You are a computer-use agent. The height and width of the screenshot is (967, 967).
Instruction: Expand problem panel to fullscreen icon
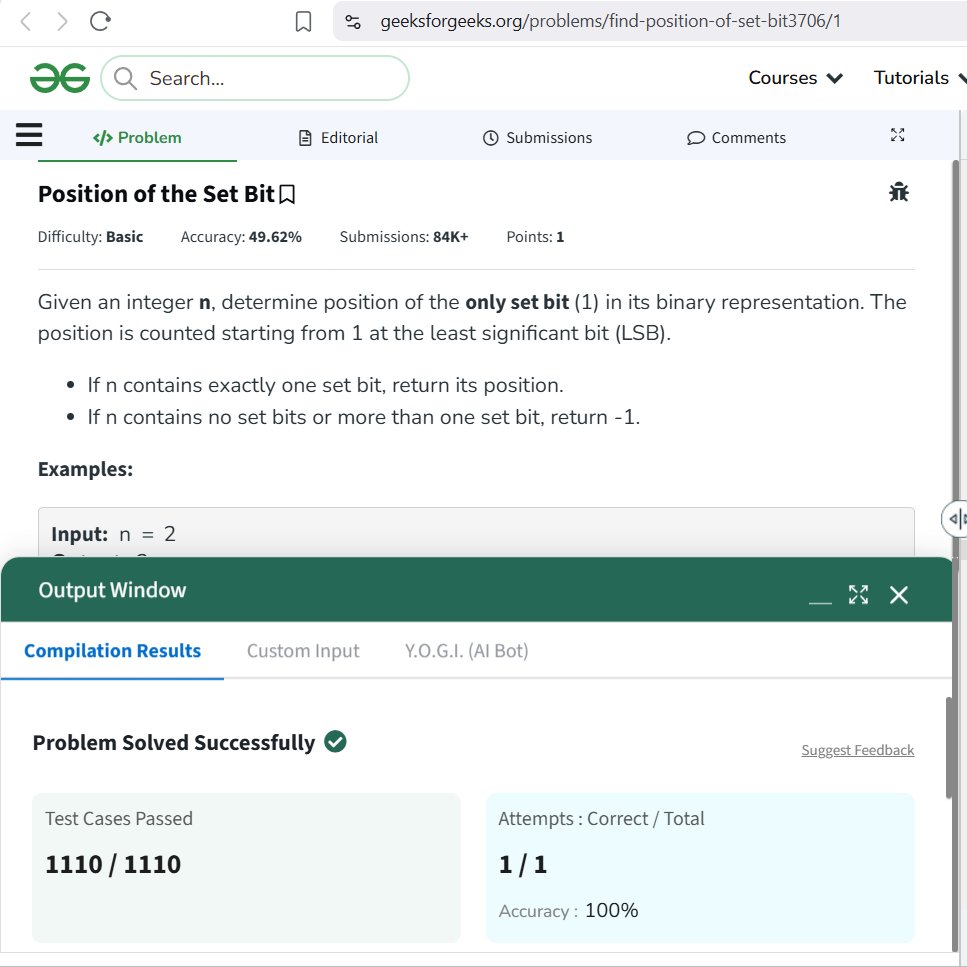coord(897,135)
